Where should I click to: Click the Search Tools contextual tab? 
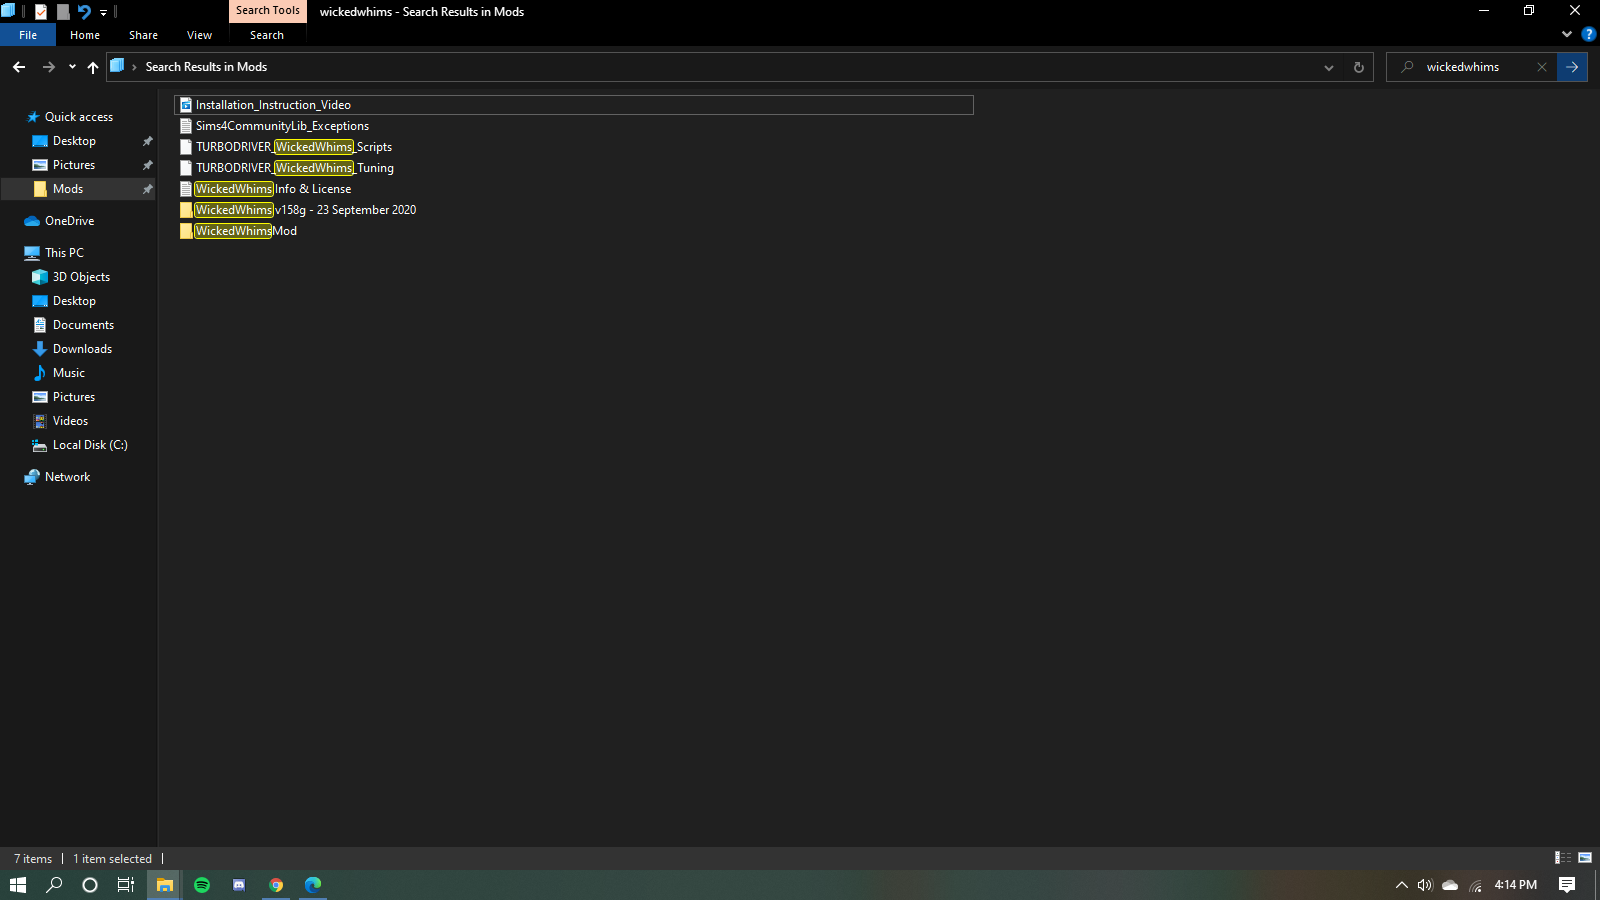(x=268, y=11)
